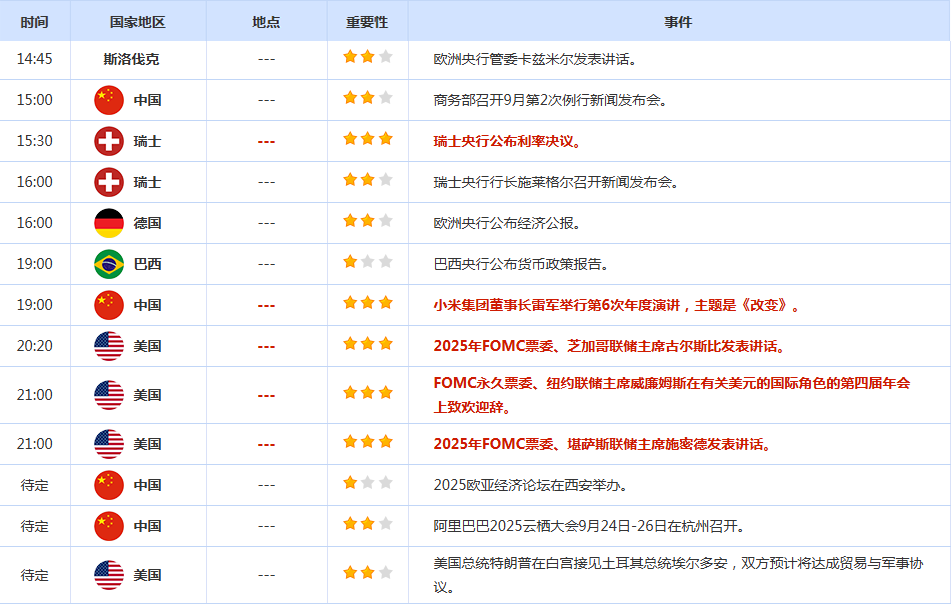This screenshot has height=604, width=951.
Task: Click 待定 time in the 云栖大会 row
Action: 35,526
